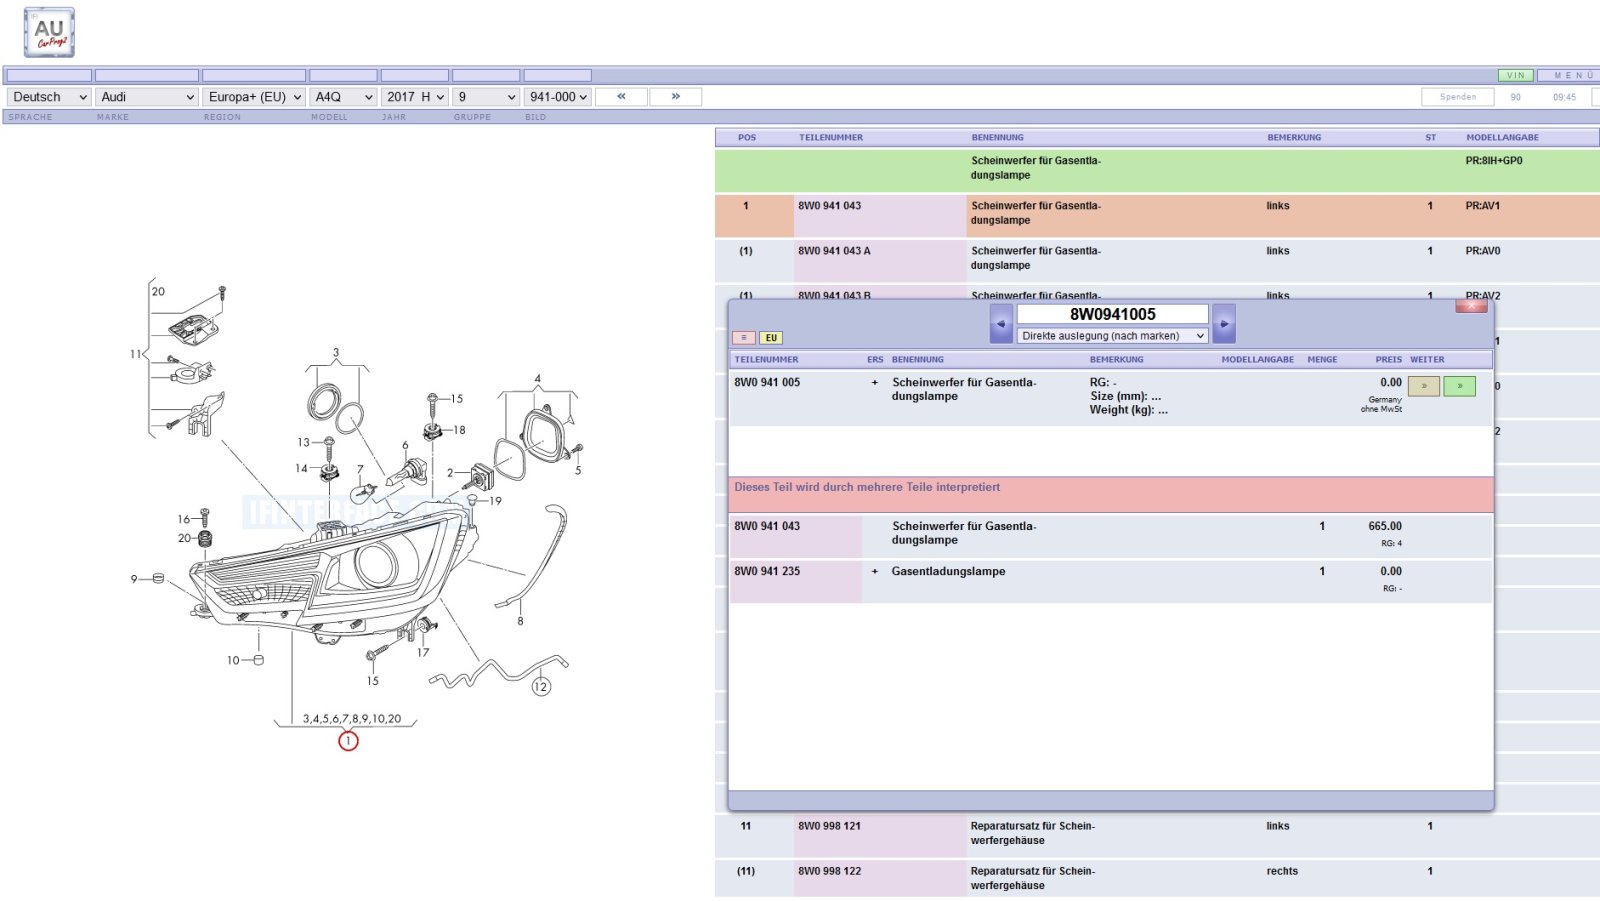Screen dimensions: 1600x901
Task: Click the BENENNUNG column header in main table
Action: point(997,138)
